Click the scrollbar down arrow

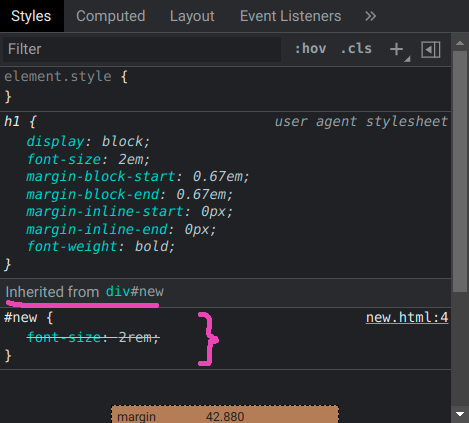[x=460, y=414]
